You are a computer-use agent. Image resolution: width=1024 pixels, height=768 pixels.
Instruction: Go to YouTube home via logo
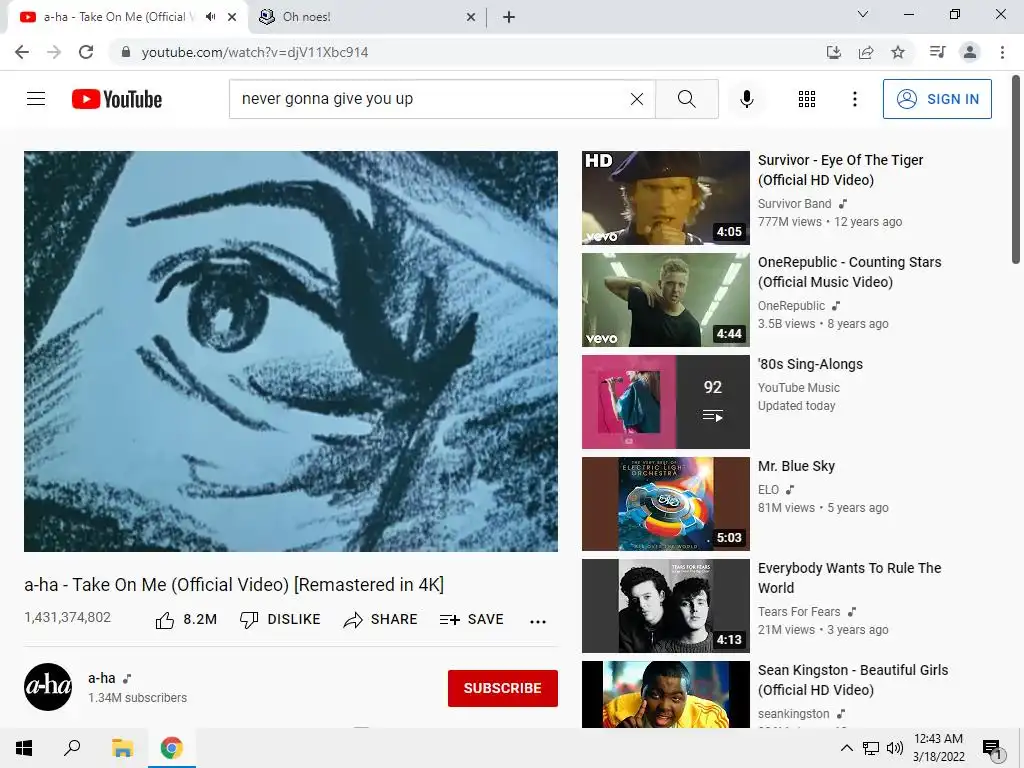(117, 99)
